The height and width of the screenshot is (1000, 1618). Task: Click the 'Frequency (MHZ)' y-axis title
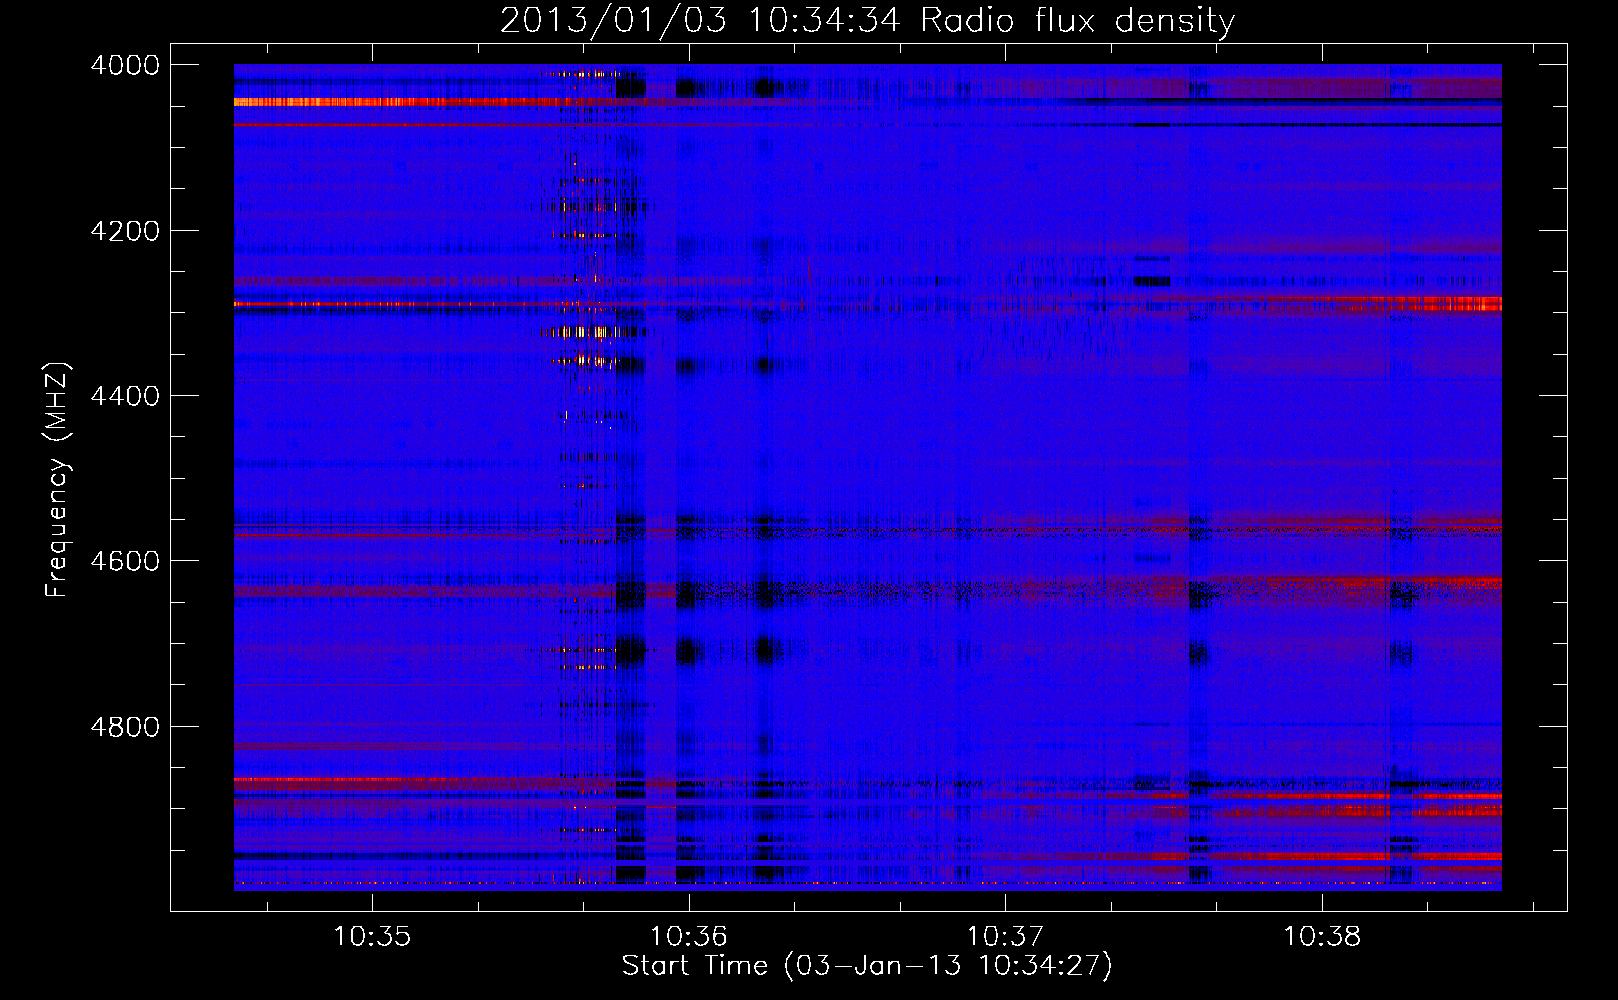[58, 480]
